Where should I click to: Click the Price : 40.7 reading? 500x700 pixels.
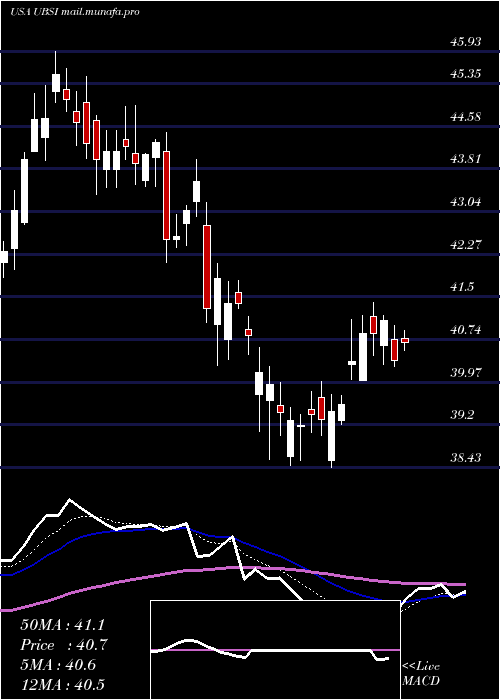click(x=64, y=645)
